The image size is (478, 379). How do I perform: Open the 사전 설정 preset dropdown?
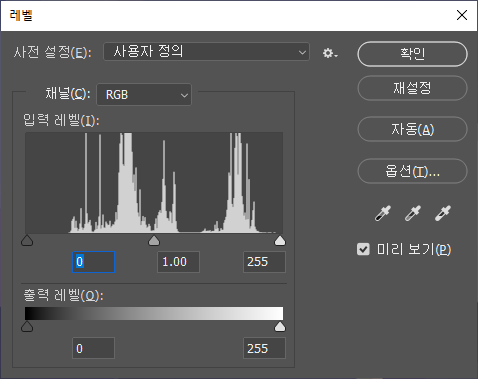[206, 52]
